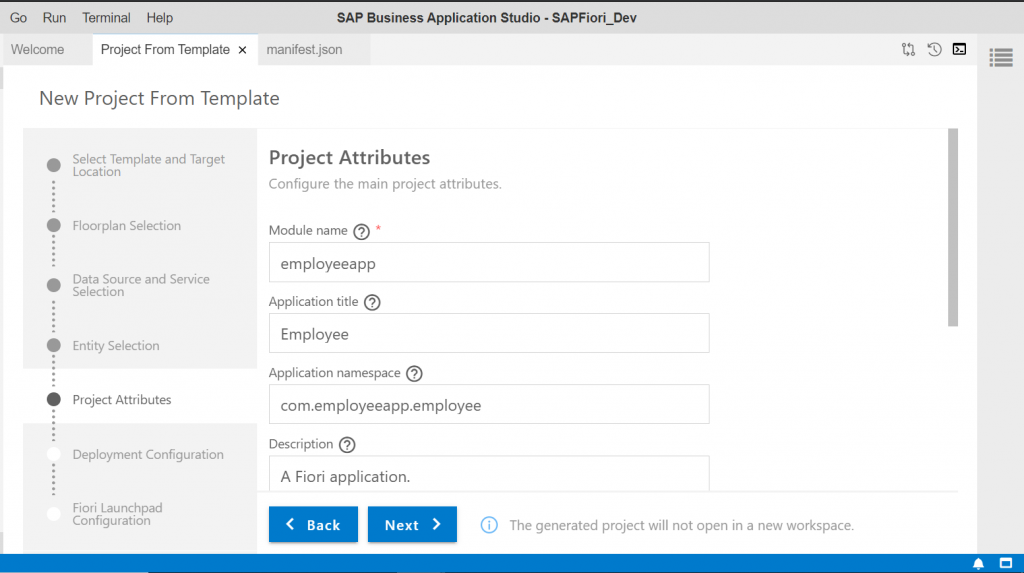The width and height of the screenshot is (1024, 573).
Task: Click the status bar panel layout icon
Action: [1006, 563]
